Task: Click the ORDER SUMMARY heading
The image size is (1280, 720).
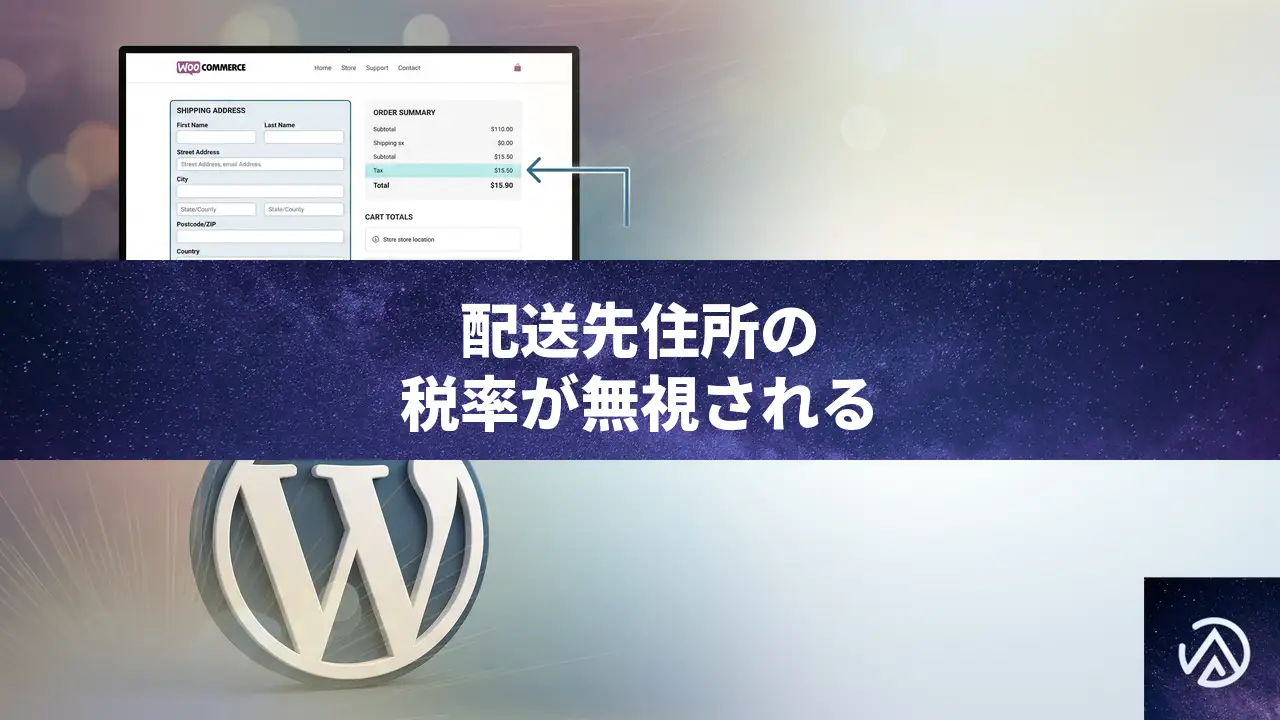Action: (x=404, y=113)
